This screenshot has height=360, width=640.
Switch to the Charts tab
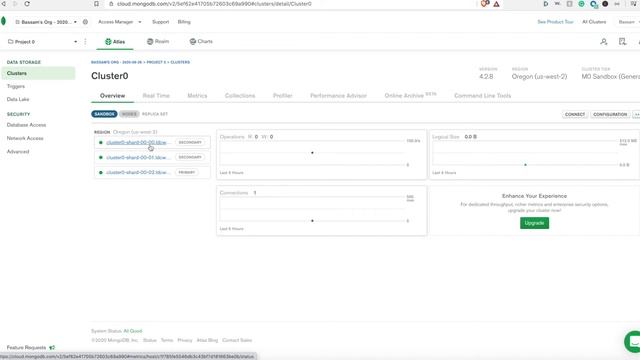click(x=201, y=42)
